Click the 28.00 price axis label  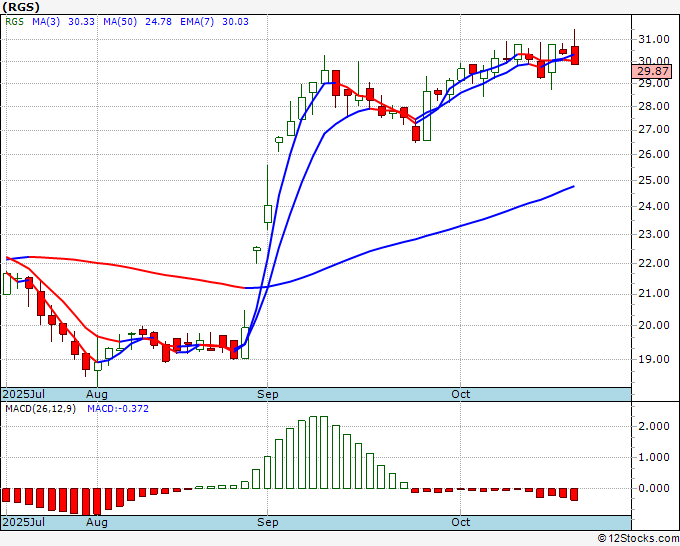tap(654, 106)
